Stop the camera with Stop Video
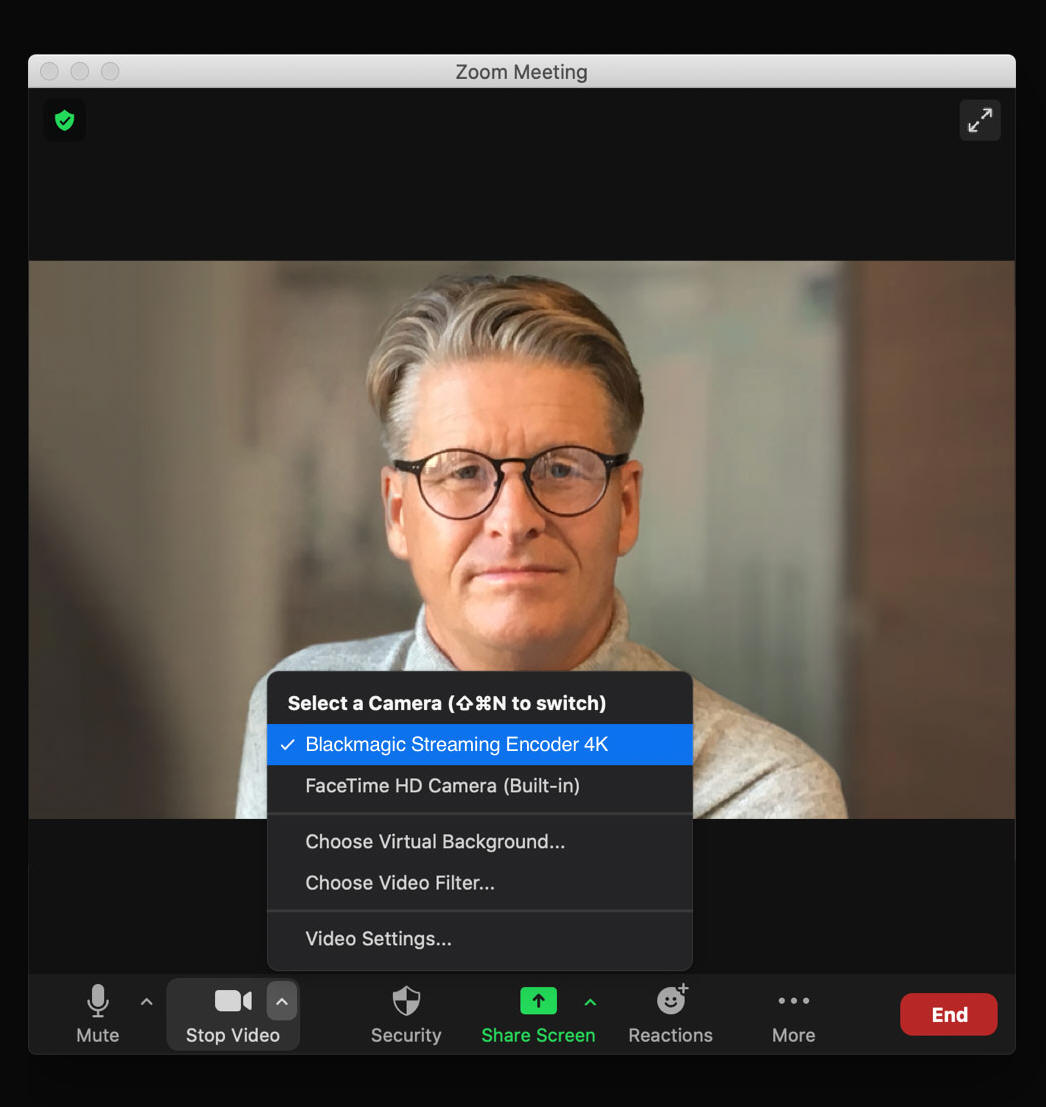The height and width of the screenshot is (1107, 1046). [232, 1014]
